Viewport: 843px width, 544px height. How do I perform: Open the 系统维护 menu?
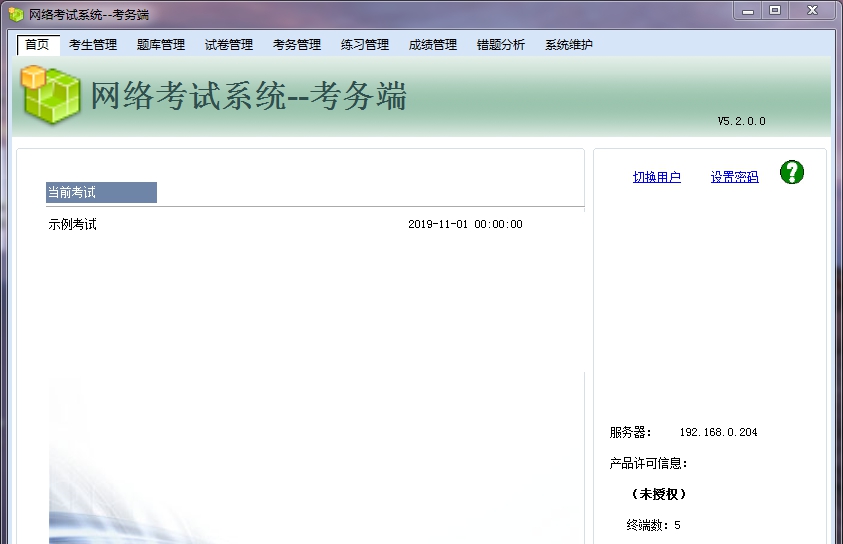(569, 45)
